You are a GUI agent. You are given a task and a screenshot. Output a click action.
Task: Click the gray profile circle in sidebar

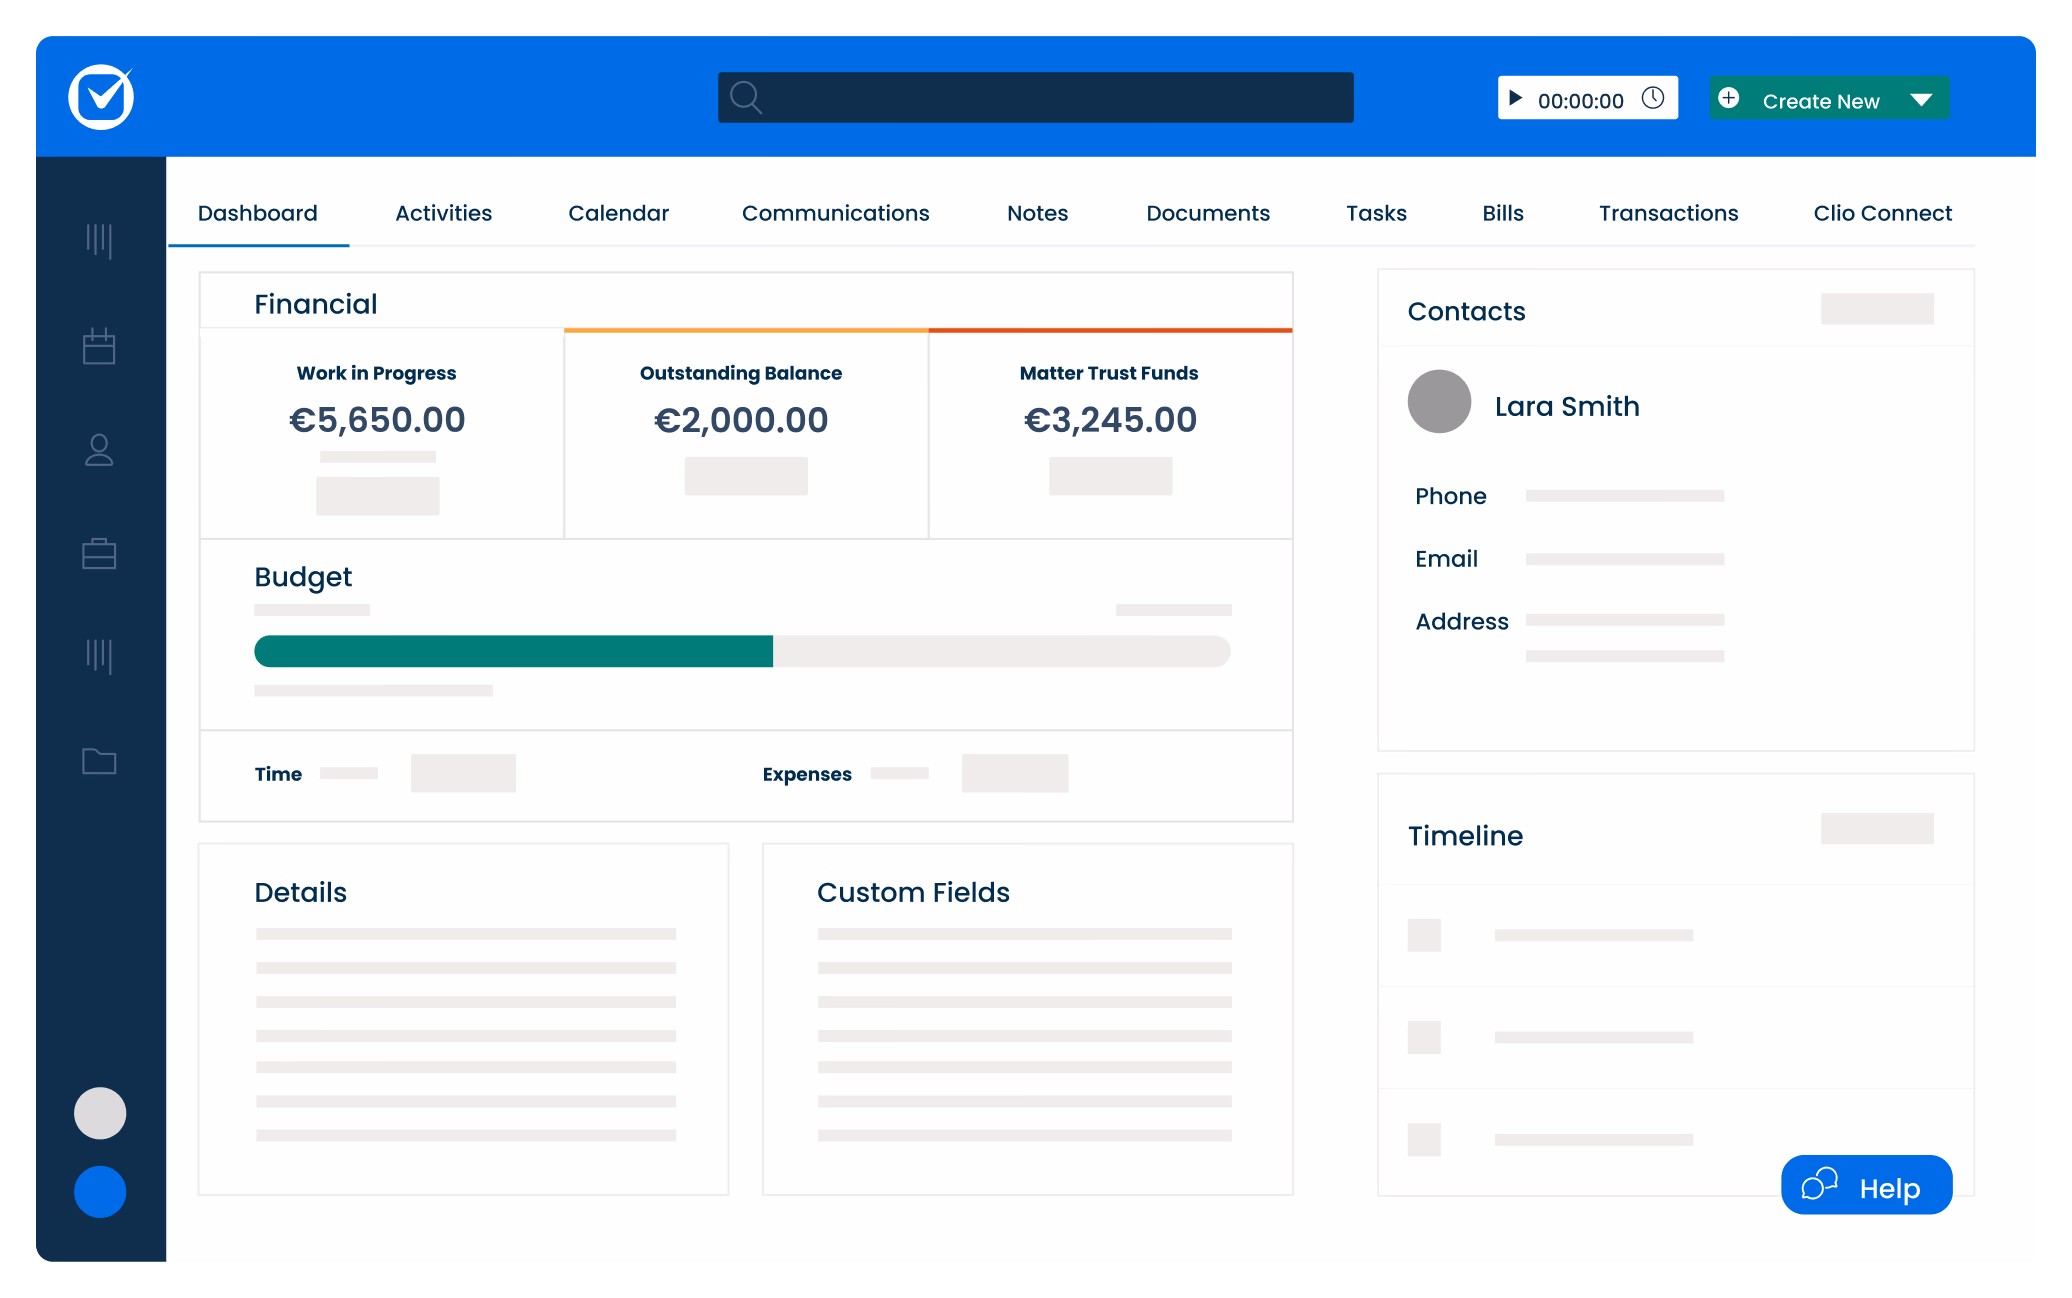[99, 1113]
